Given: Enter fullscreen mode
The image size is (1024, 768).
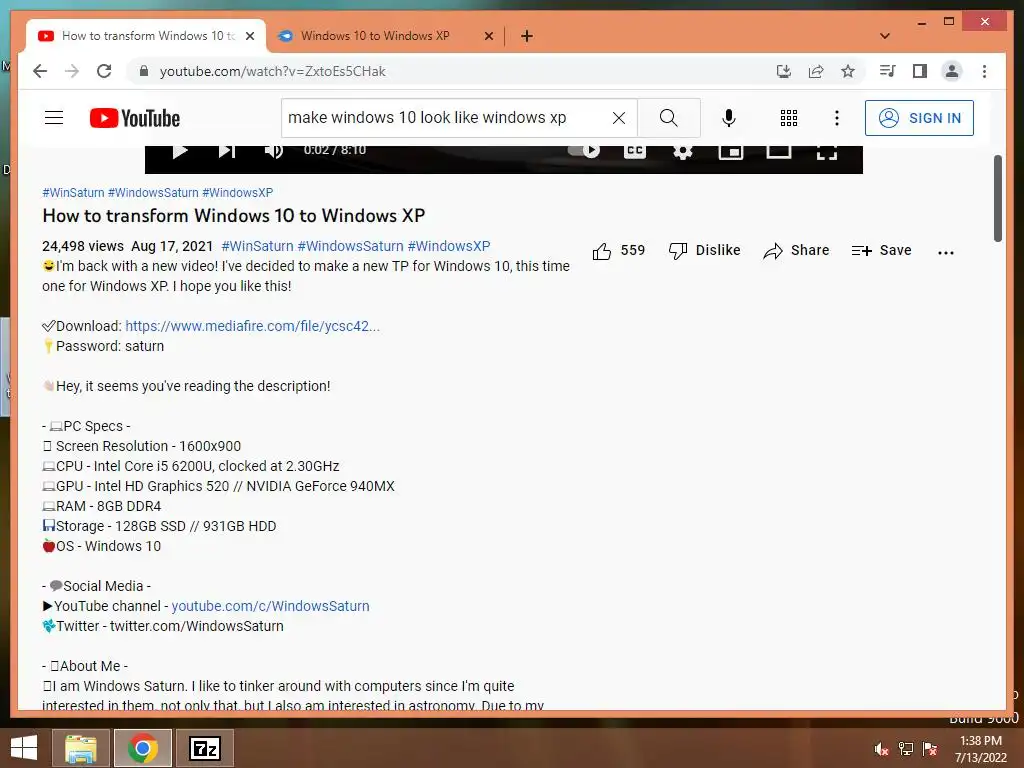Looking at the screenshot, I should pyautogui.click(x=827, y=152).
